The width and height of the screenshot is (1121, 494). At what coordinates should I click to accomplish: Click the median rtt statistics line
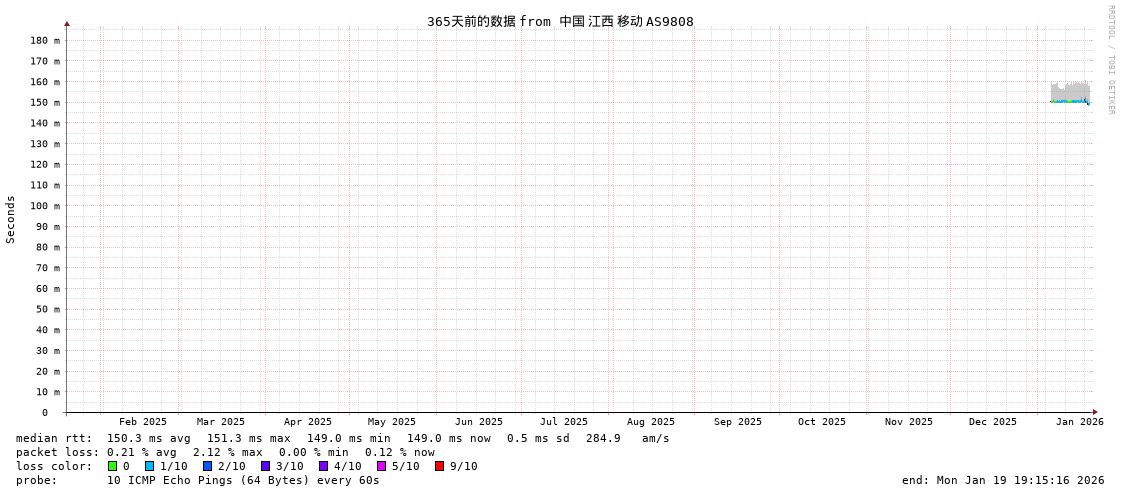[342, 438]
